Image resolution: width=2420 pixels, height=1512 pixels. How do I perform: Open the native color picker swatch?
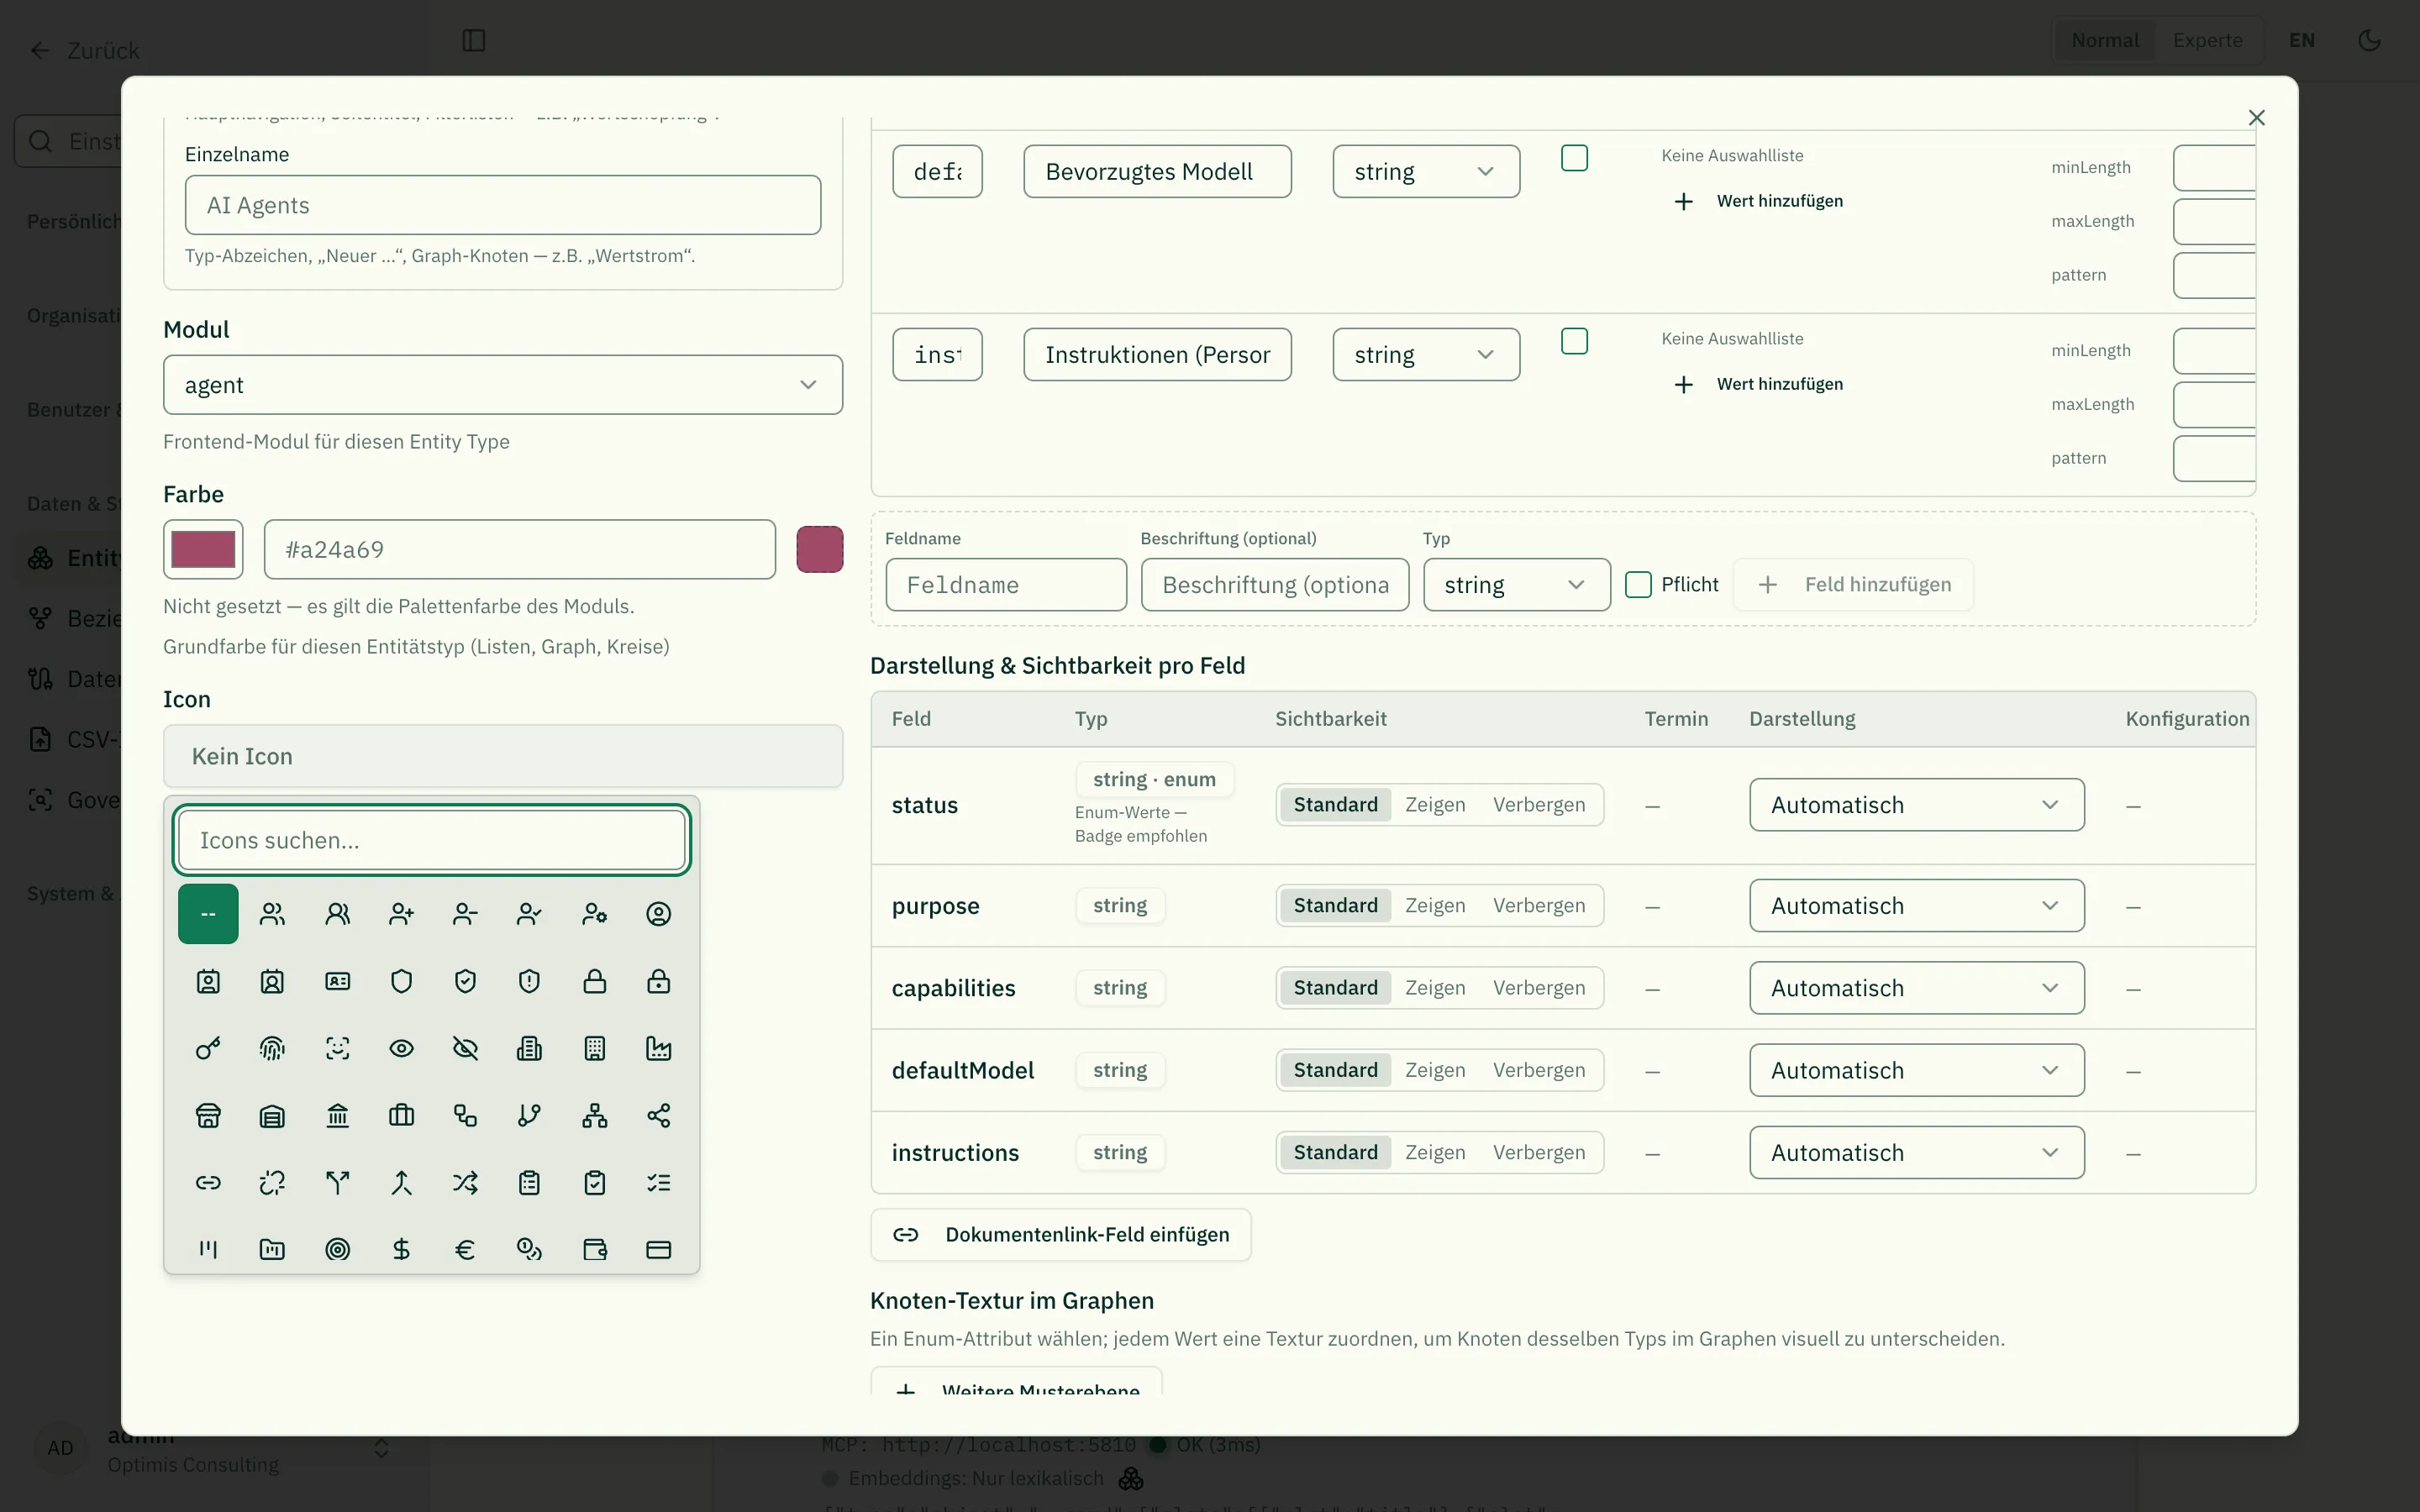[x=203, y=549]
